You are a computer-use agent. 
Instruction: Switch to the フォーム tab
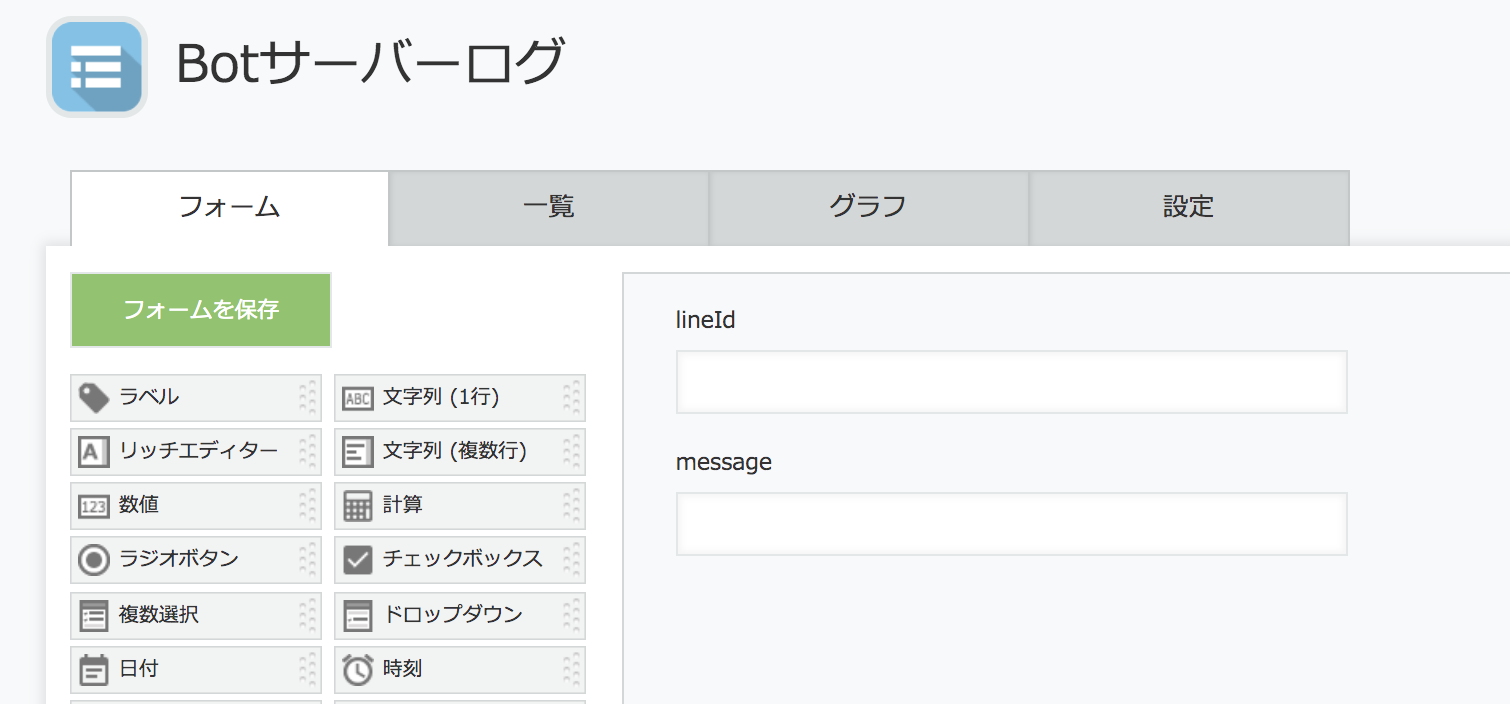point(229,208)
